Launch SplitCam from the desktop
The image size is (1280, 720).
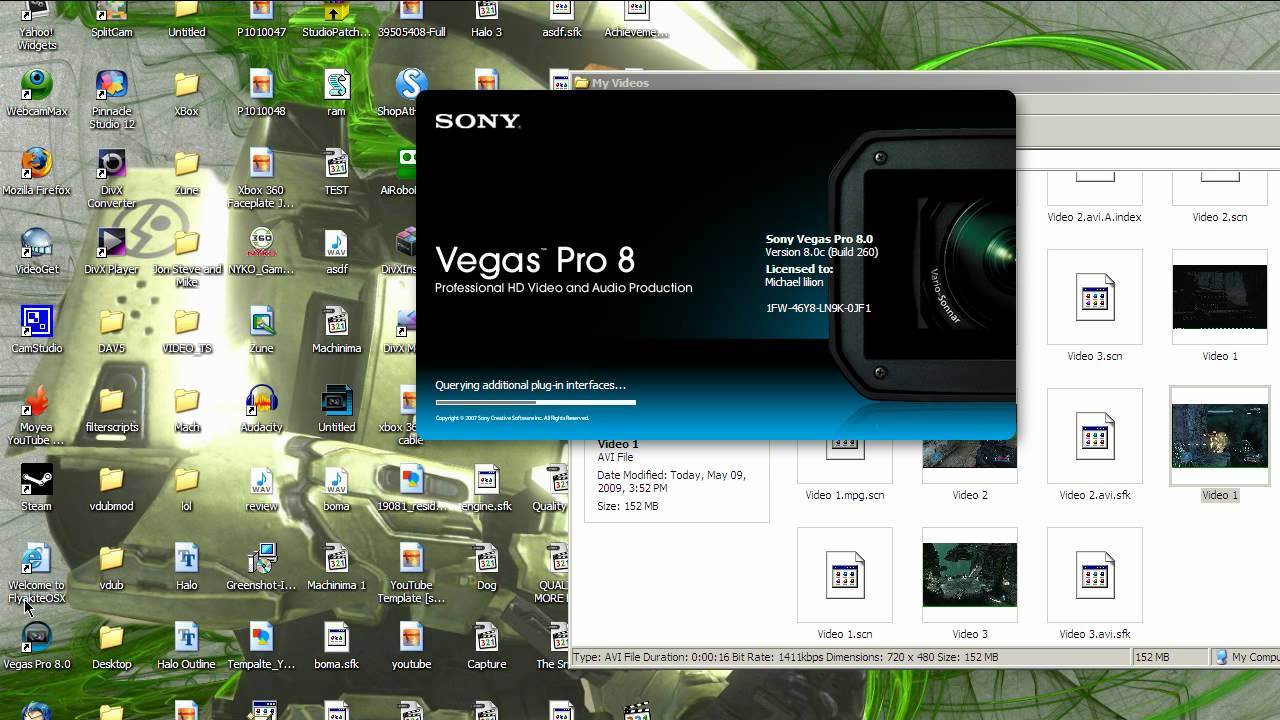point(111,20)
